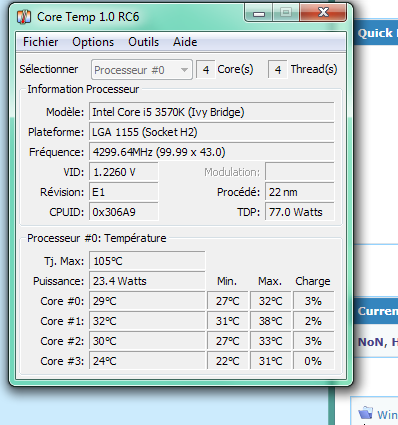The image size is (398, 425).
Task: Click the Quick header in background page
Action: (377, 33)
